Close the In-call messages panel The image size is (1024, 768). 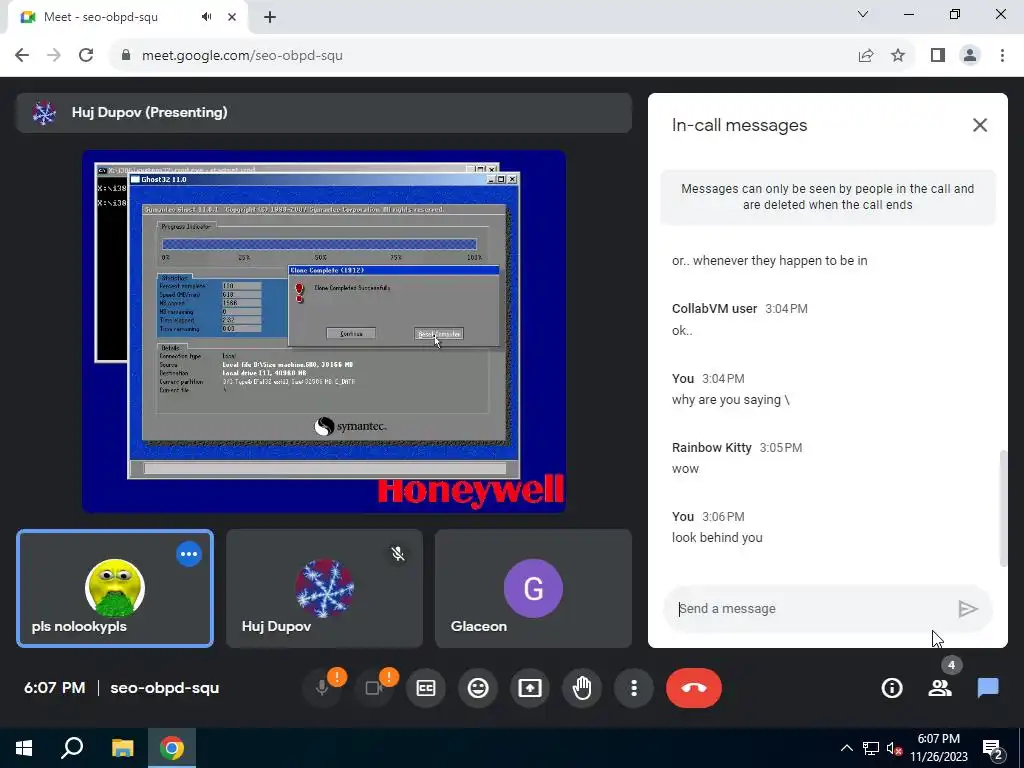click(x=980, y=125)
